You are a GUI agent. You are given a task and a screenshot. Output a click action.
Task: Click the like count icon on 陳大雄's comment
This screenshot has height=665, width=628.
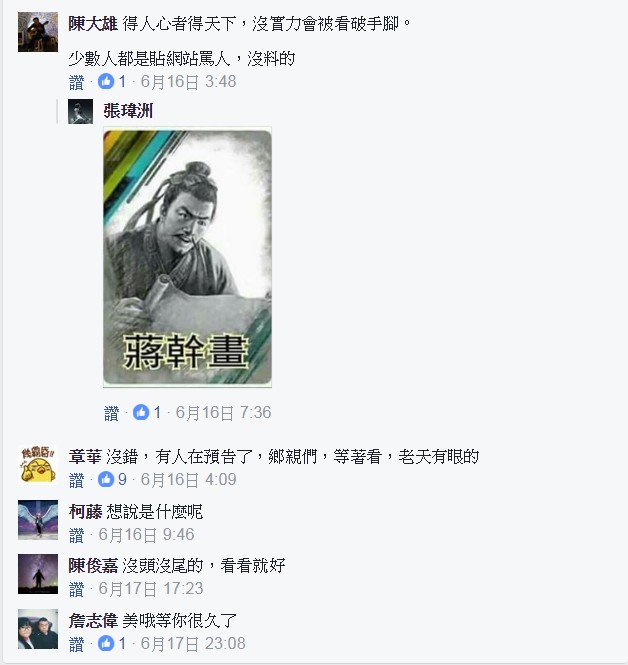pos(106,81)
